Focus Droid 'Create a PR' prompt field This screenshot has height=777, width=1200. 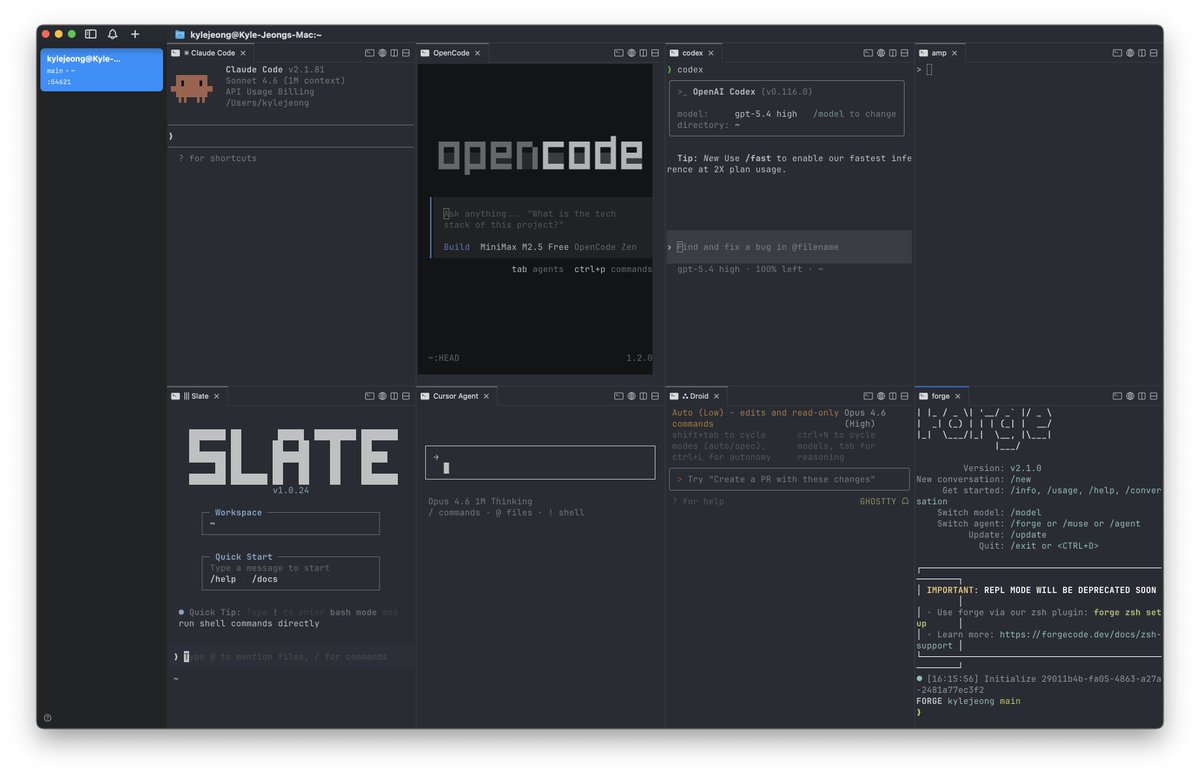789,479
